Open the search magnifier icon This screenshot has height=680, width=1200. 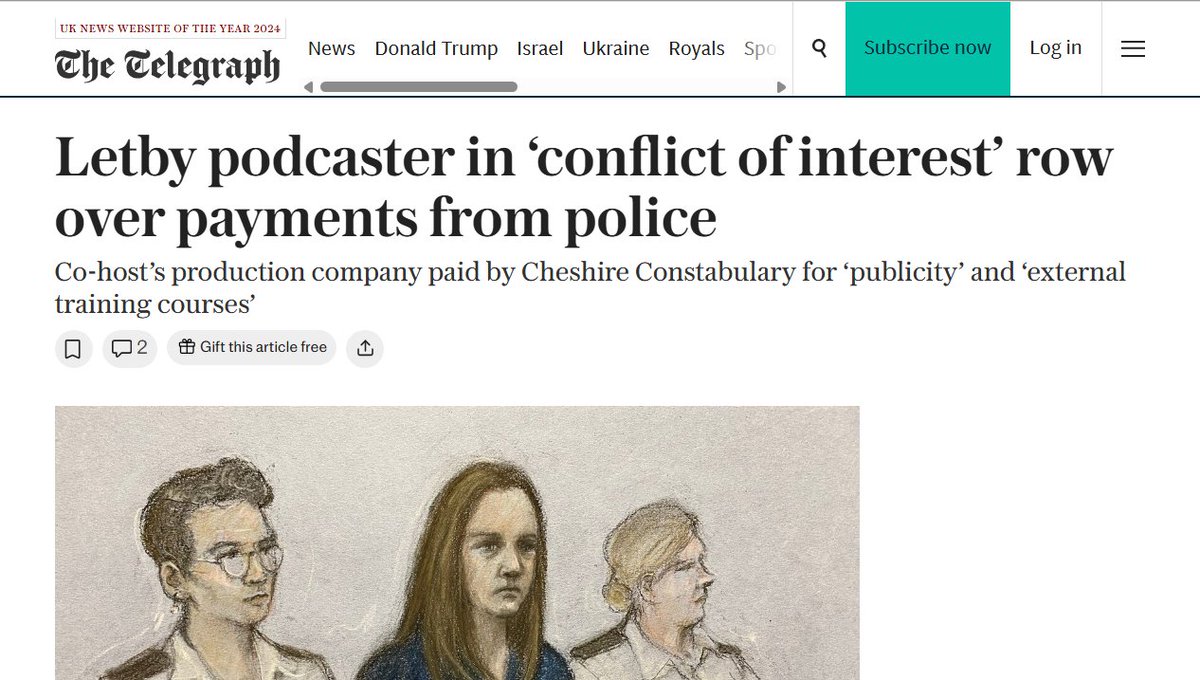[x=819, y=48]
